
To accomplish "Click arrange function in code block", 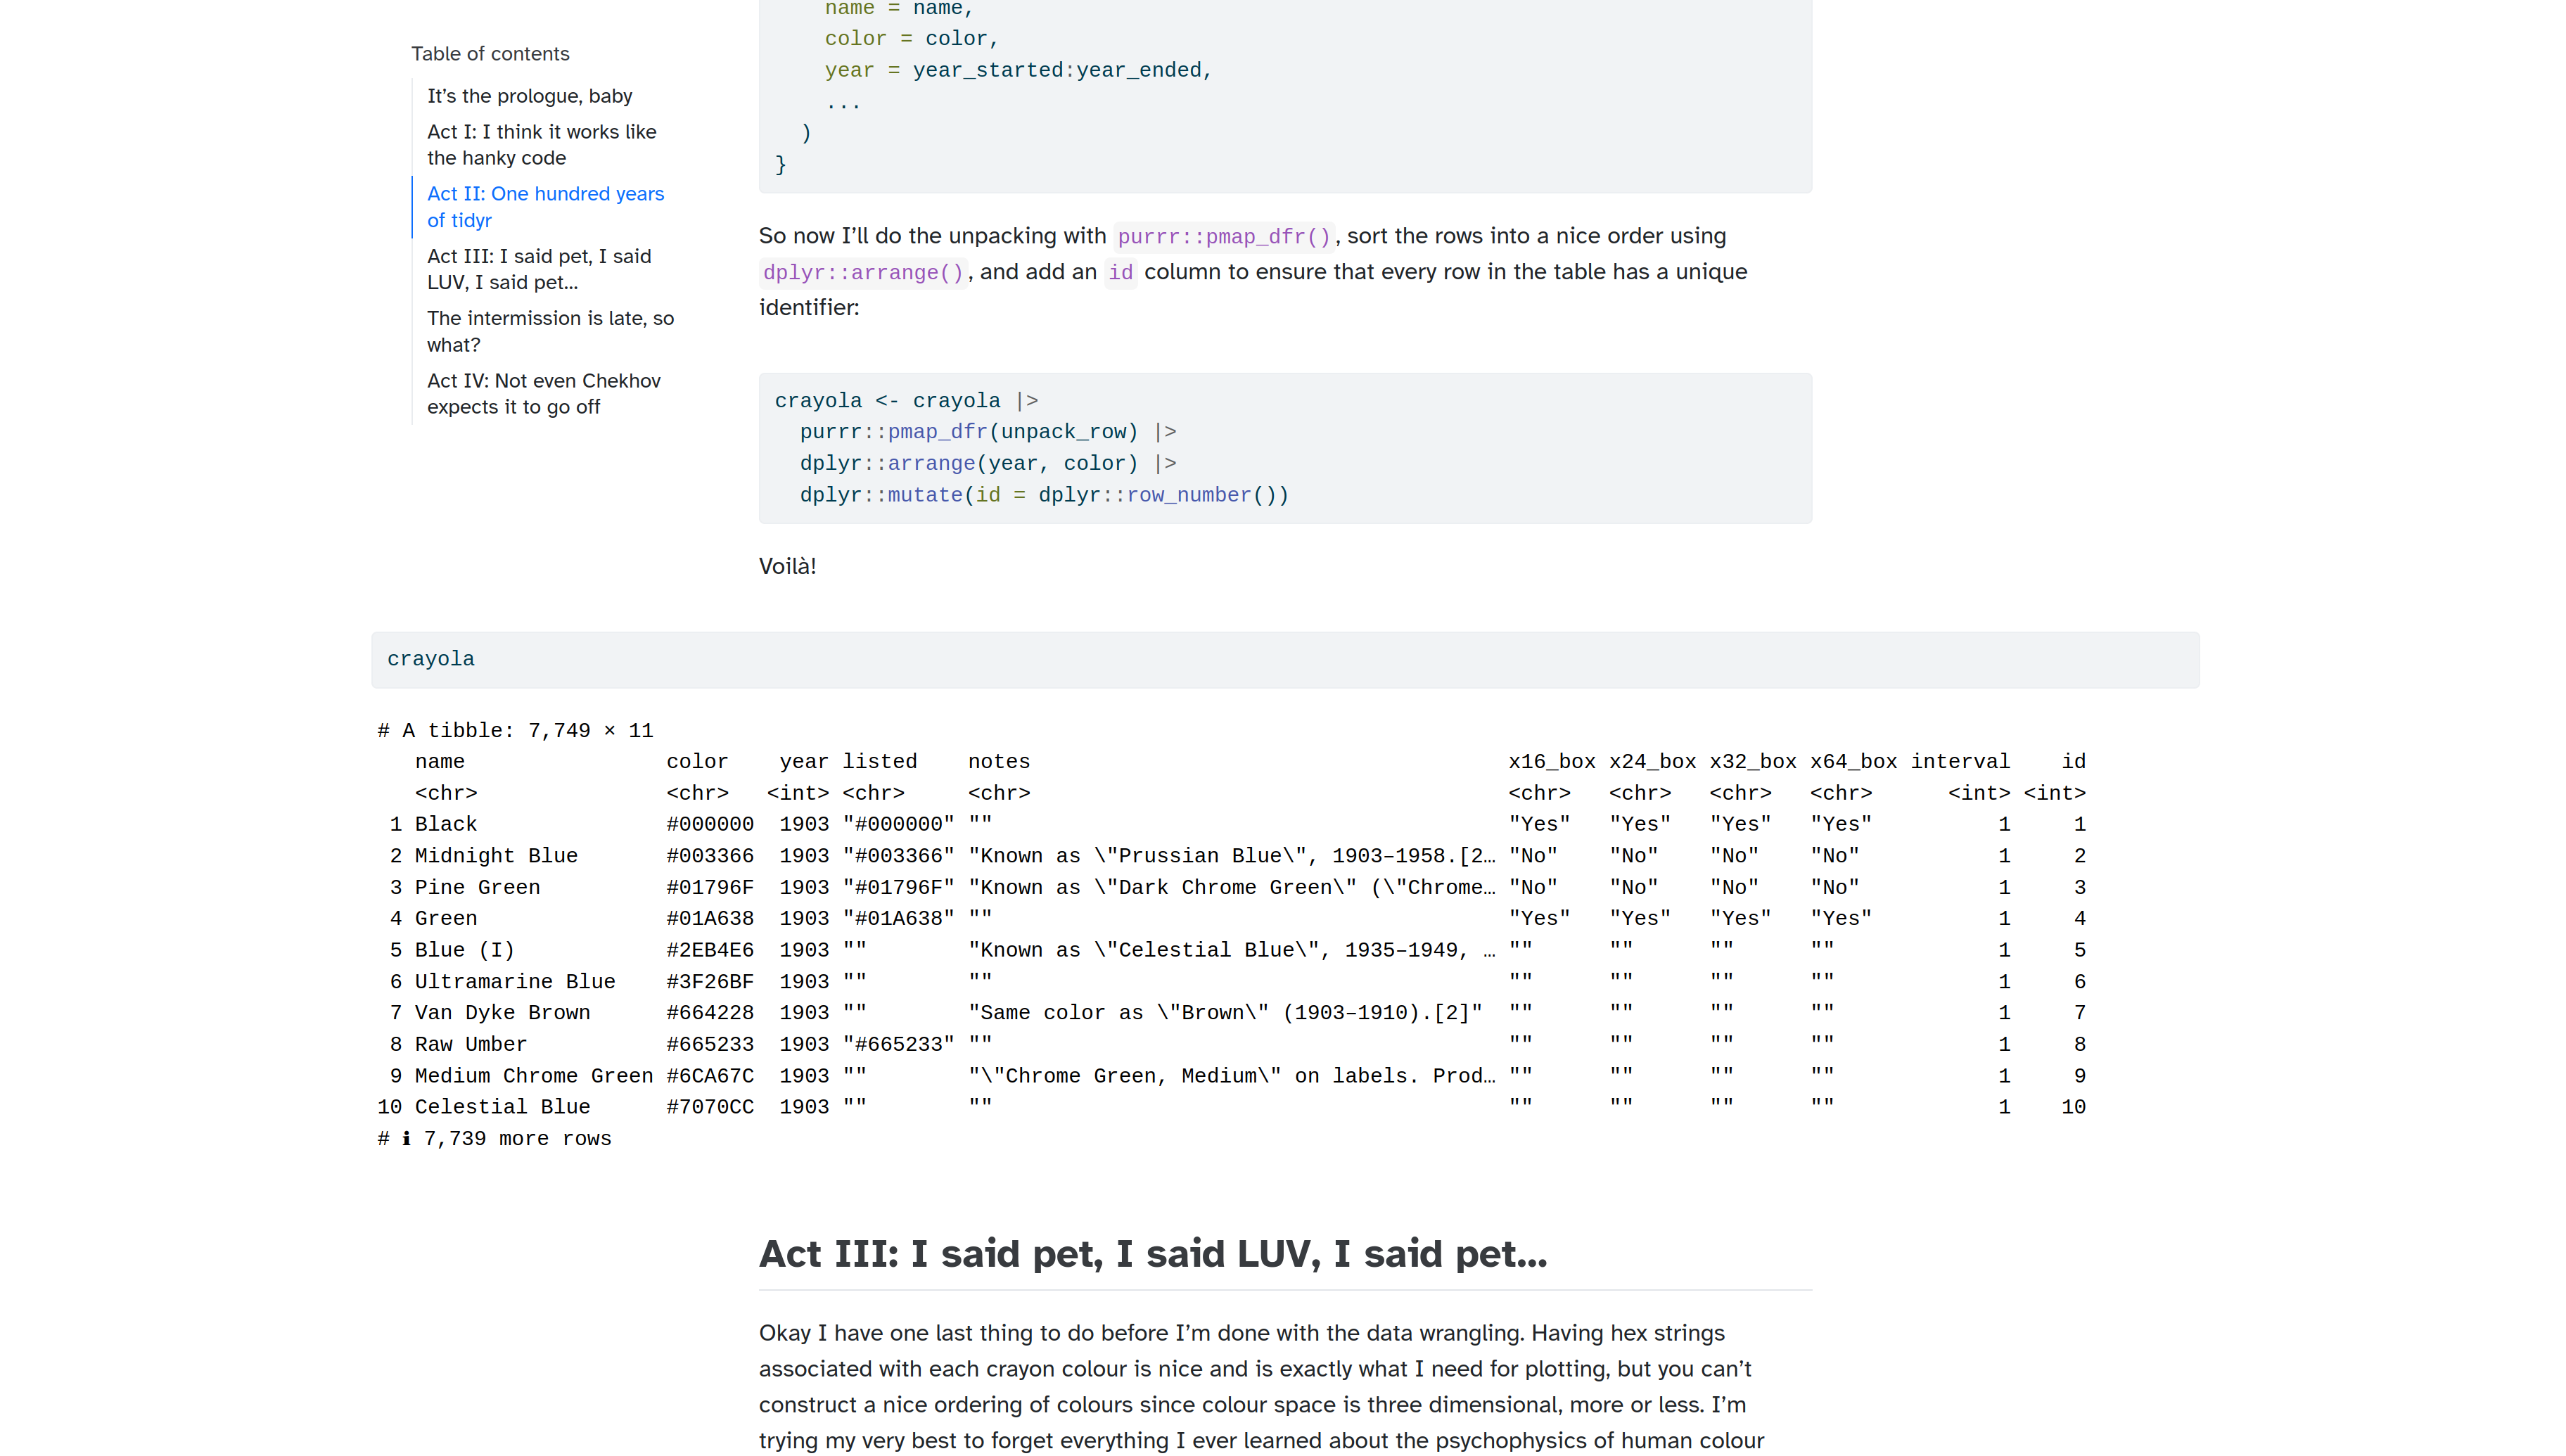I will point(930,464).
